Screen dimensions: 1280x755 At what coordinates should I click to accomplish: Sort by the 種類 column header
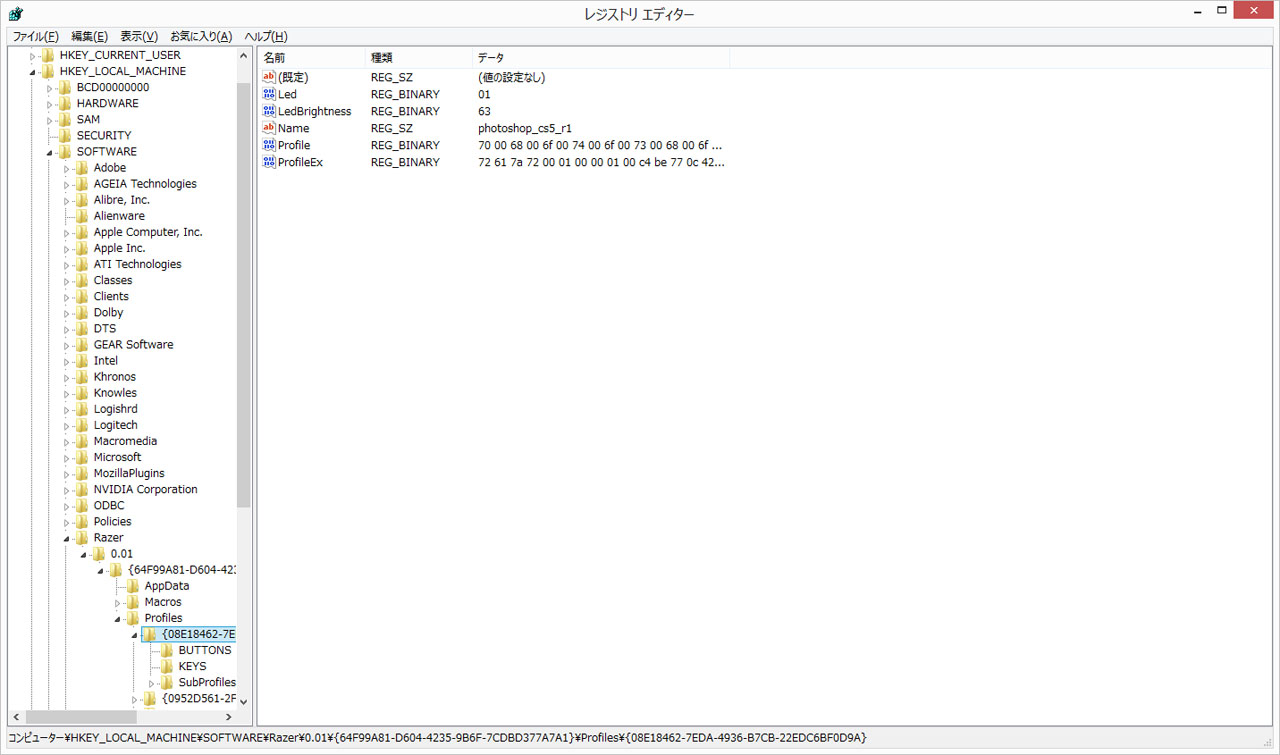[419, 58]
